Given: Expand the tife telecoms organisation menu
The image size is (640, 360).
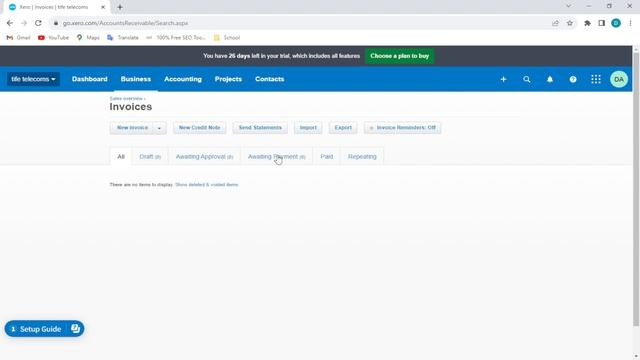Looking at the screenshot, I should tap(33, 79).
